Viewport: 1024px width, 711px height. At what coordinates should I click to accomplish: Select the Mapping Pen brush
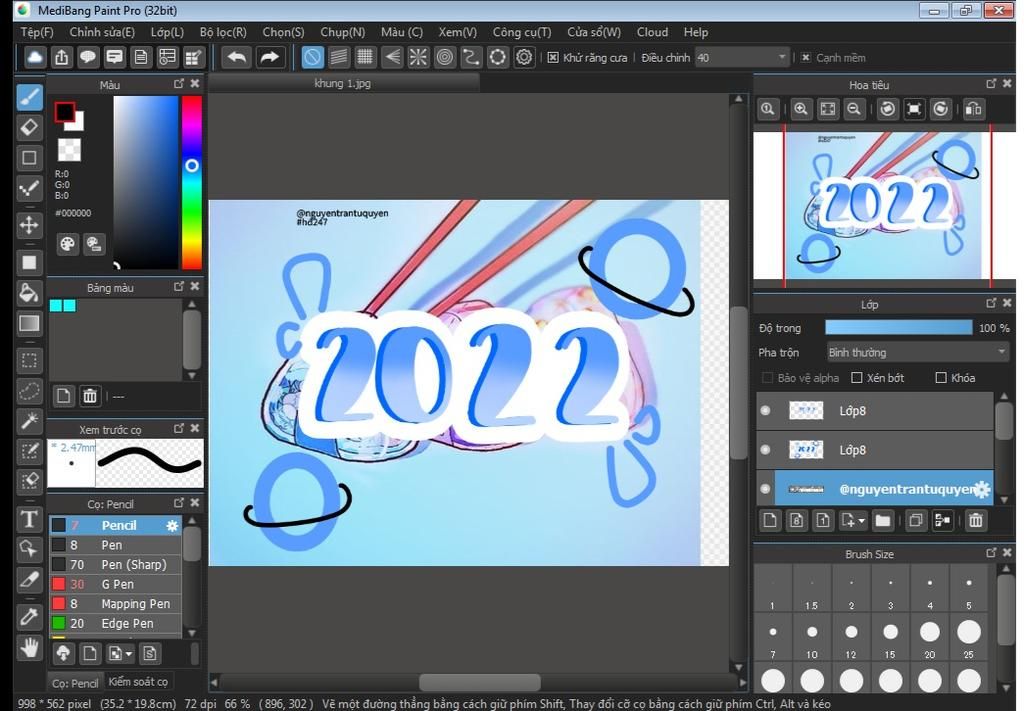click(x=116, y=604)
